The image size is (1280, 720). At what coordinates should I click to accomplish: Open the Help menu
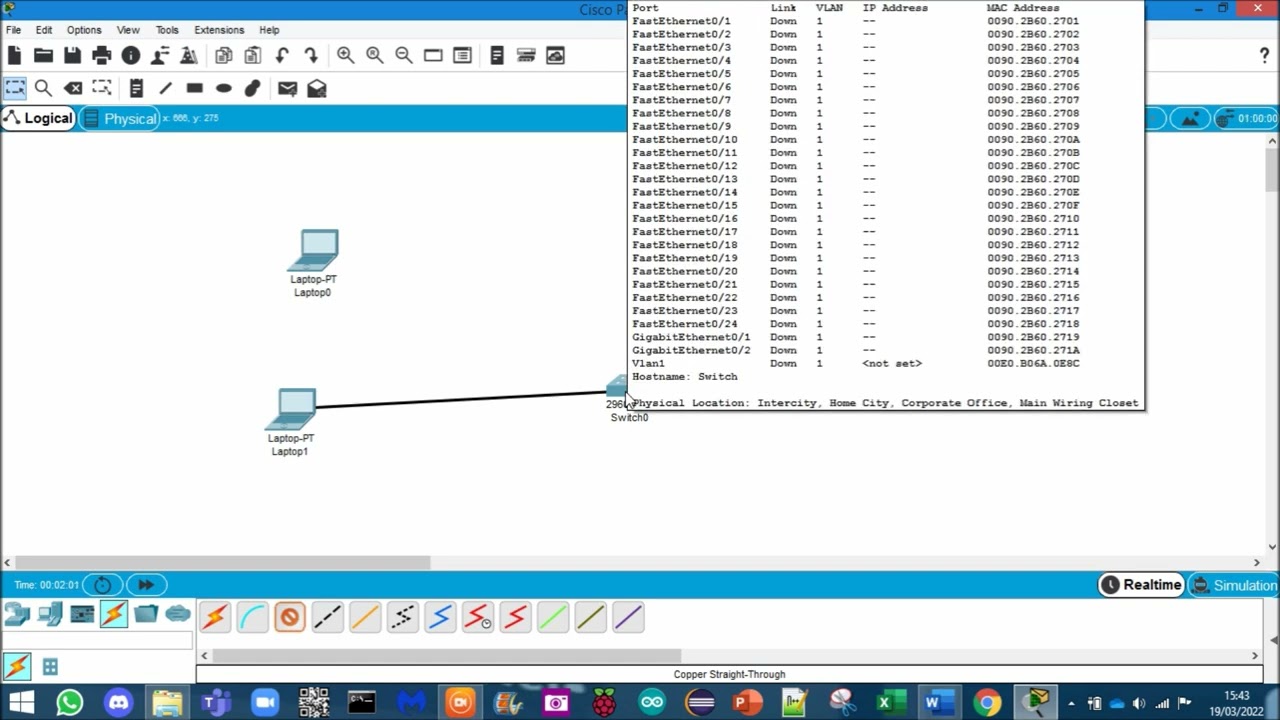click(269, 30)
